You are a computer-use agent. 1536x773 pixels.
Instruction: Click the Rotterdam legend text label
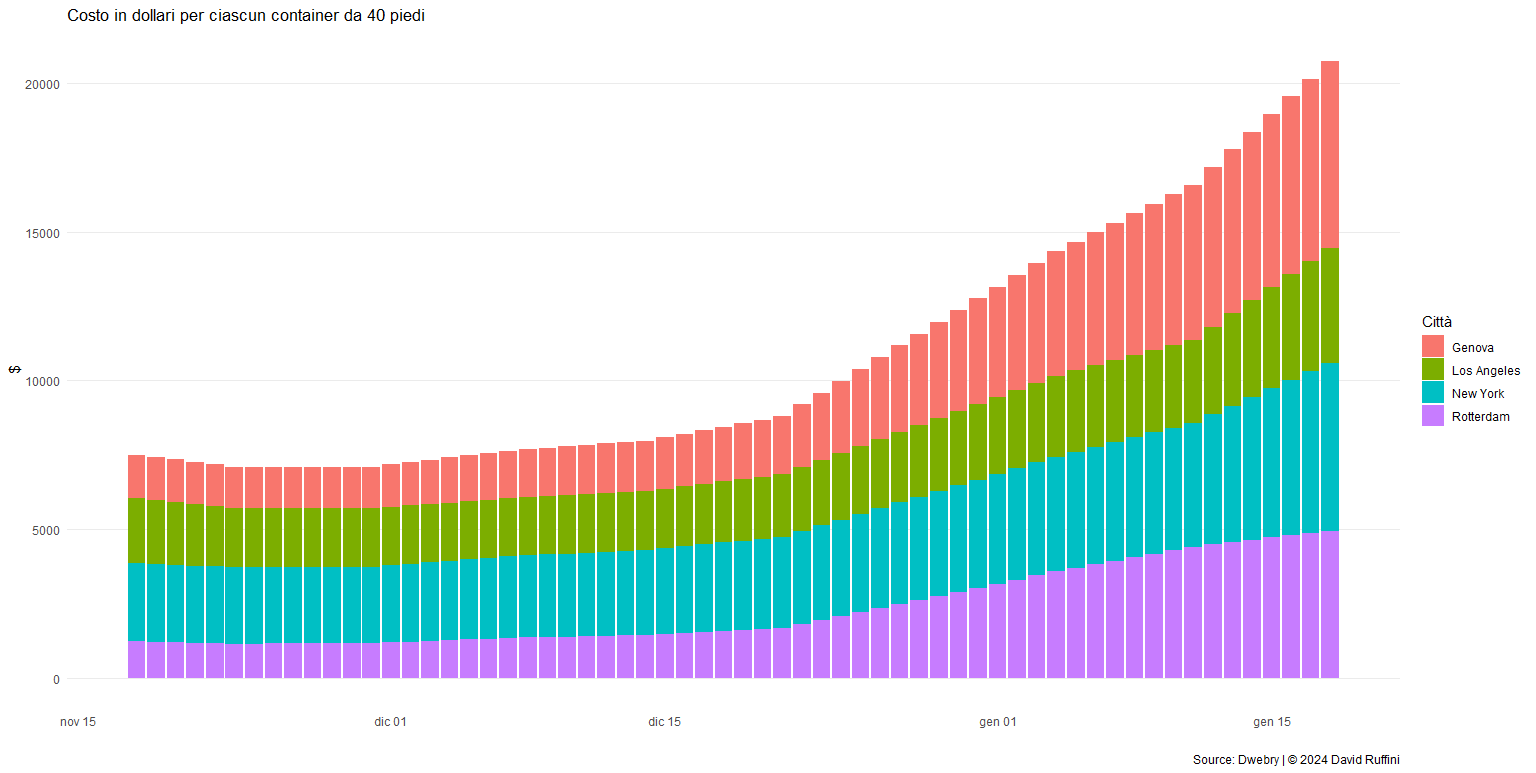1481,417
